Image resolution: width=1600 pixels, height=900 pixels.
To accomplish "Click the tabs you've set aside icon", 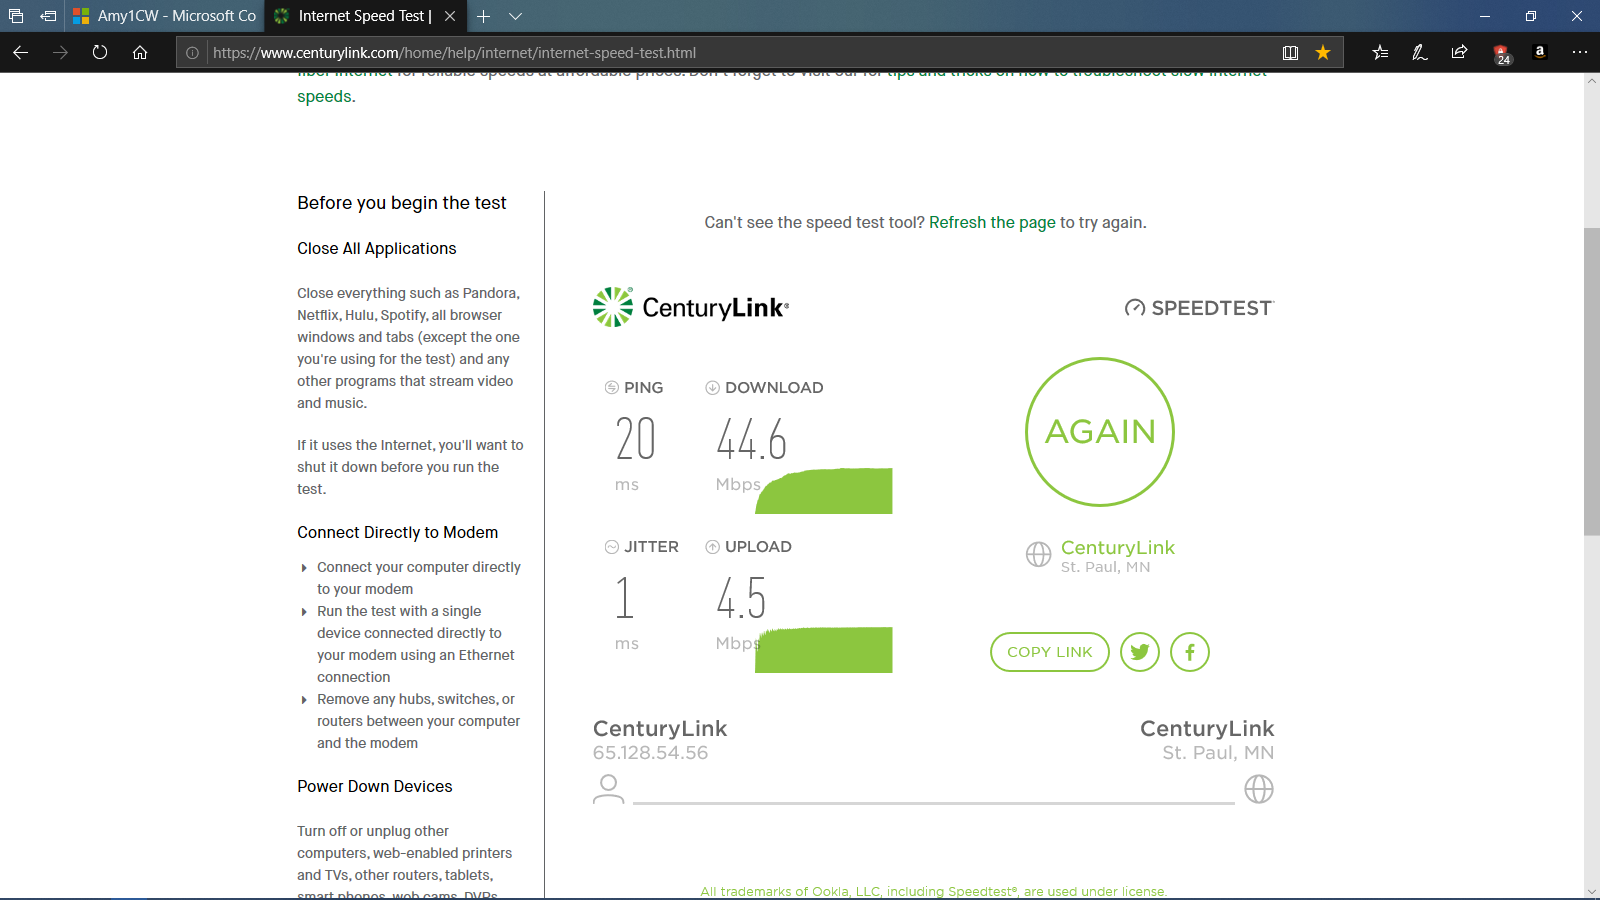I will [x=16, y=16].
